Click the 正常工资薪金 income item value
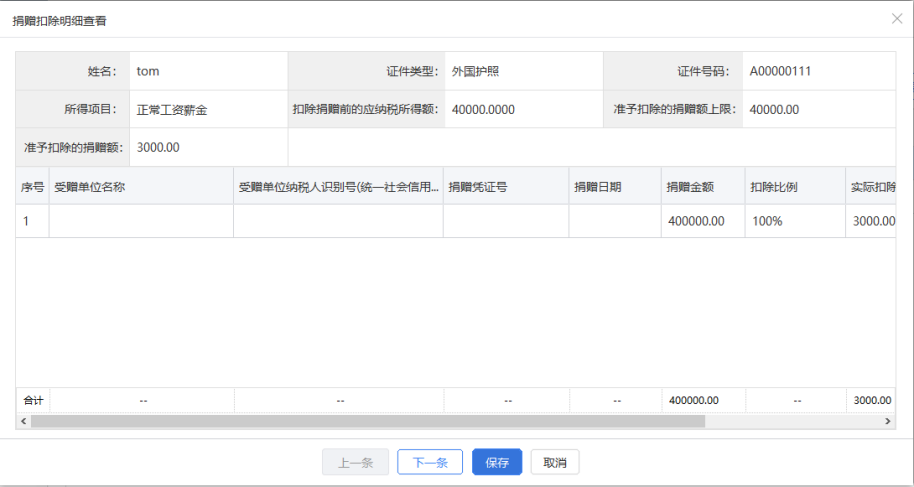The width and height of the screenshot is (914, 487). point(172,110)
